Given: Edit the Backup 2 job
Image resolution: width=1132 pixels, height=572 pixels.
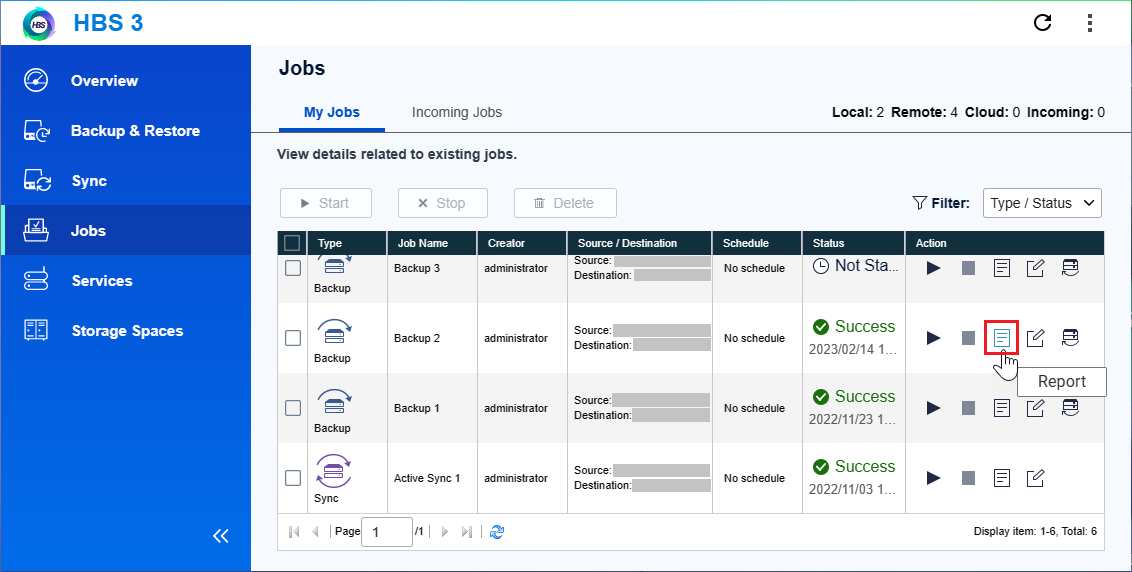Looking at the screenshot, I should [1035, 337].
